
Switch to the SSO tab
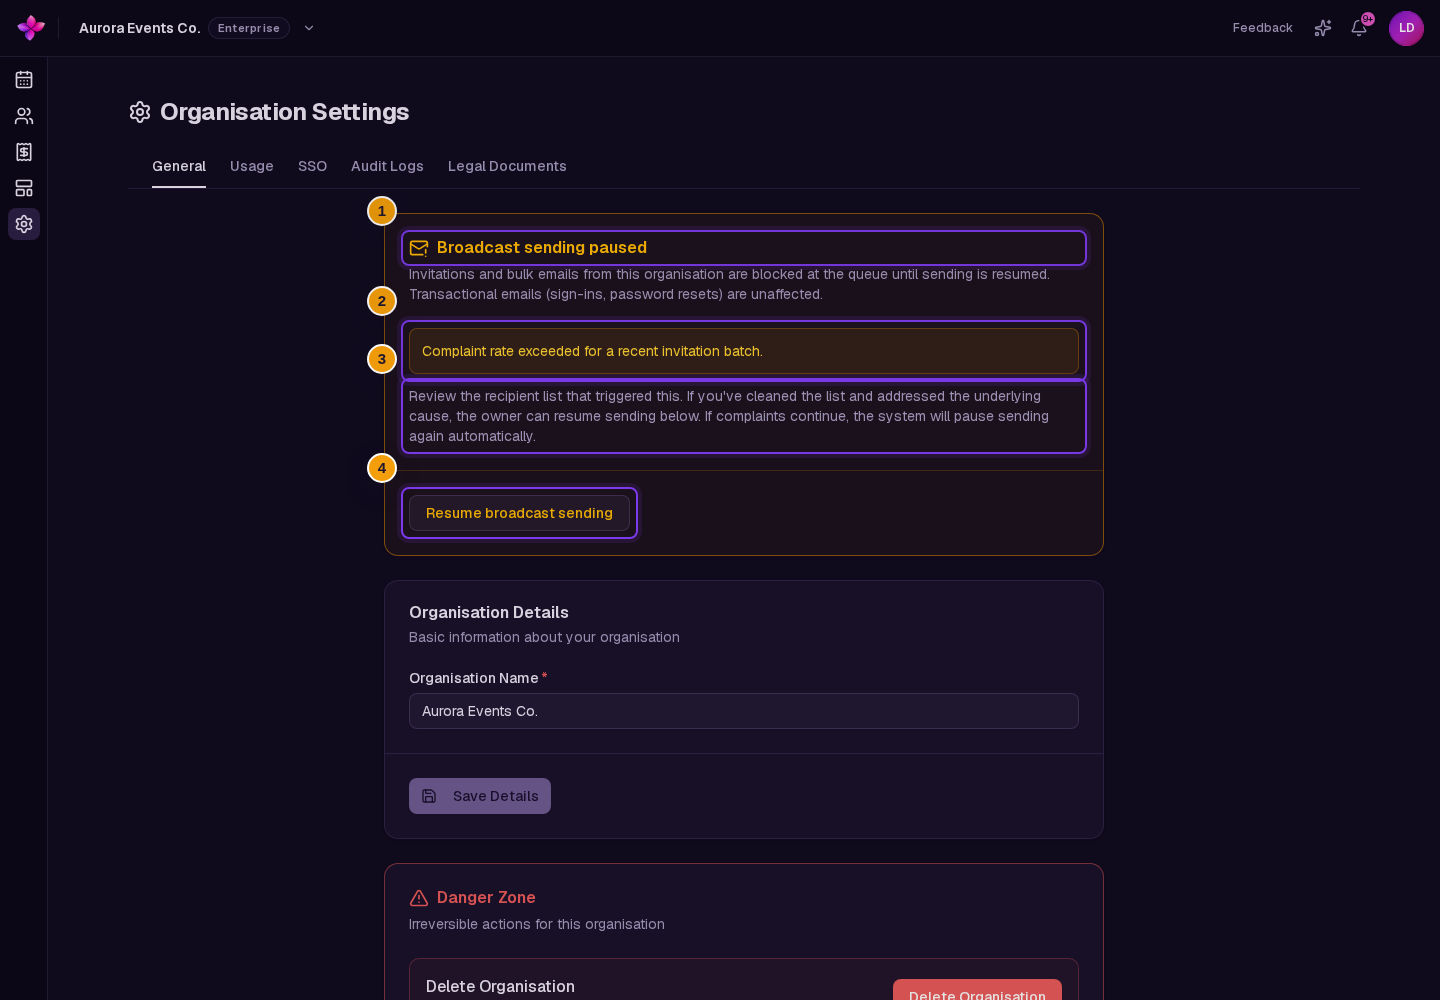tap(312, 166)
